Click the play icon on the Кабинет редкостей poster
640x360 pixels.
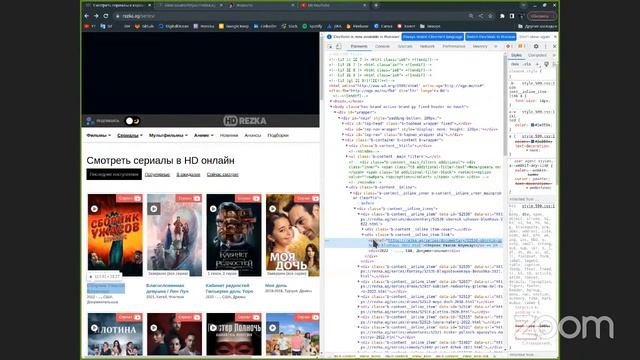[x=213, y=209]
